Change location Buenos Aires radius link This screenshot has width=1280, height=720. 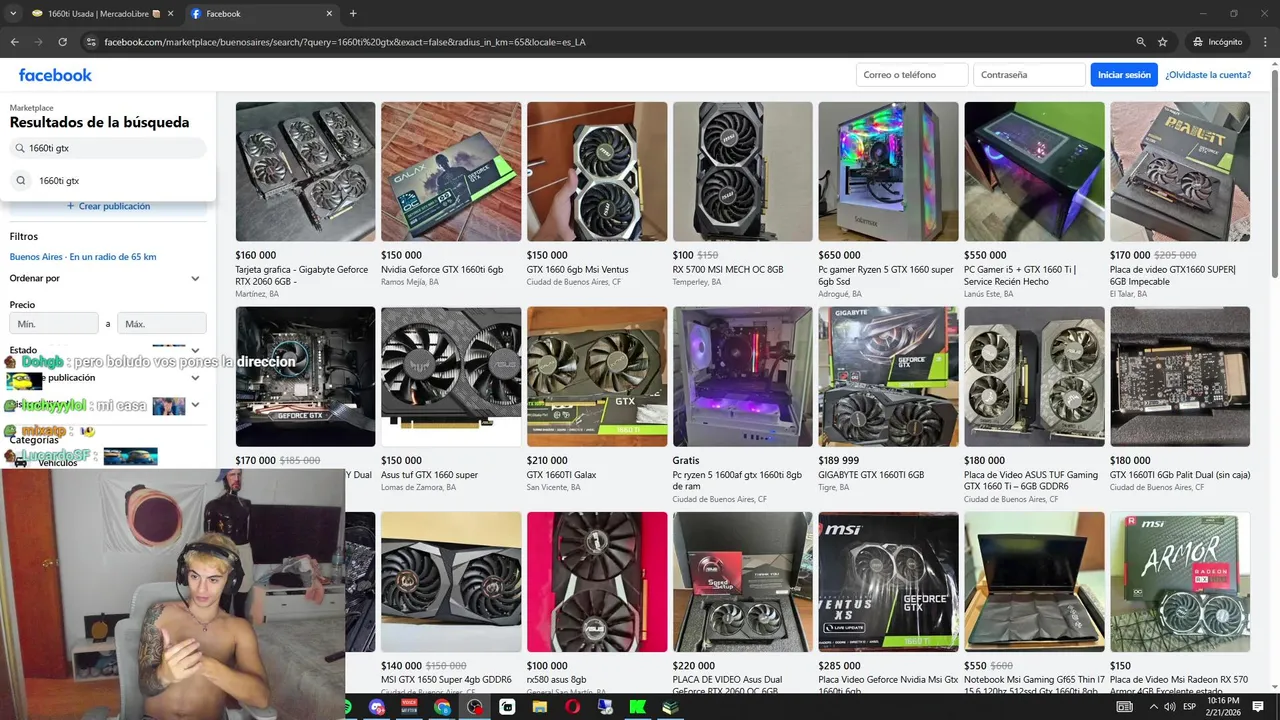(83, 257)
